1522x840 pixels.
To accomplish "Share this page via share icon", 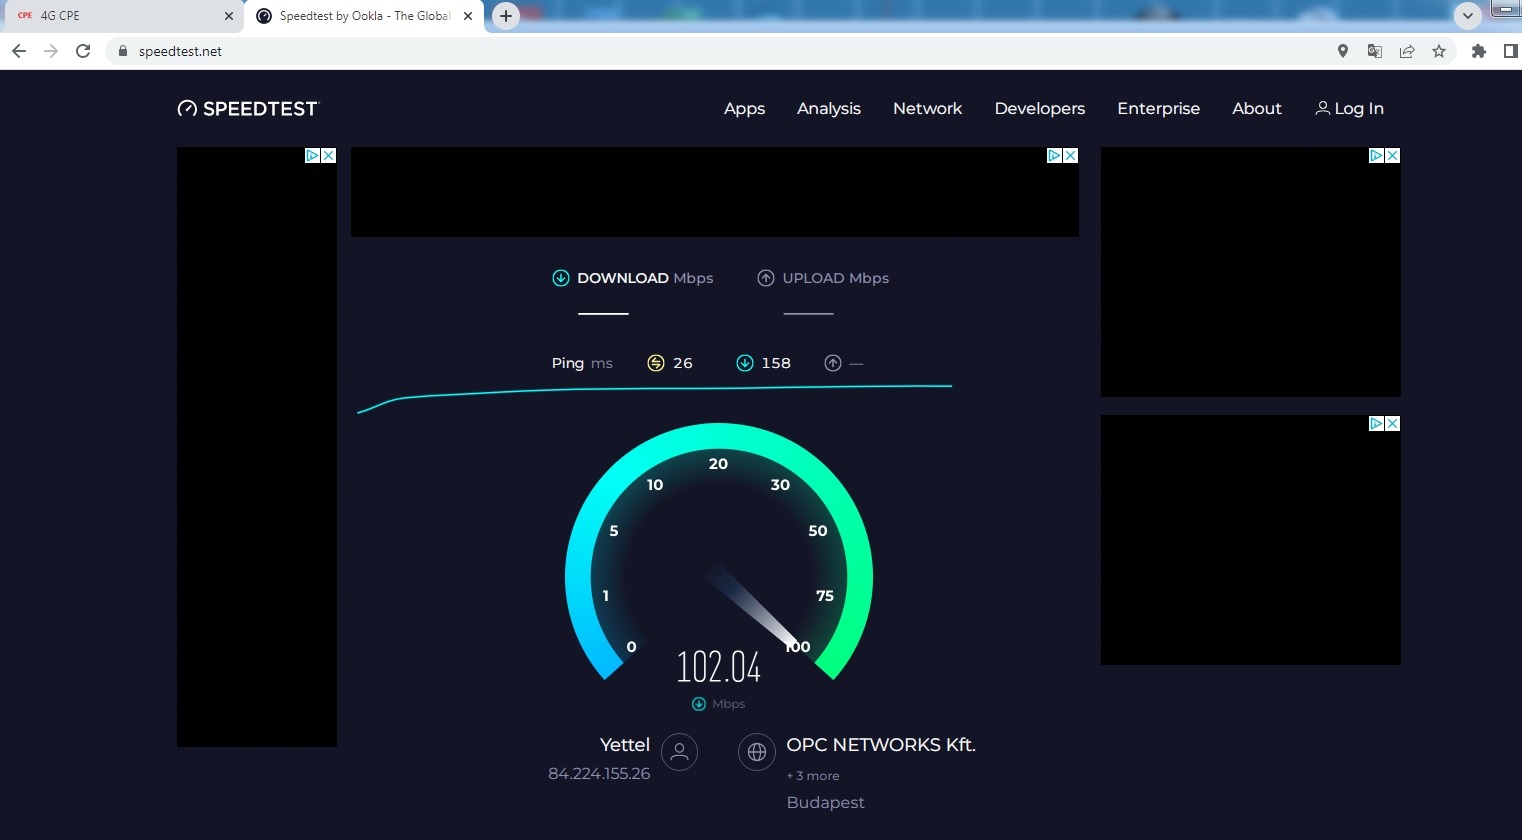I will pyautogui.click(x=1407, y=51).
